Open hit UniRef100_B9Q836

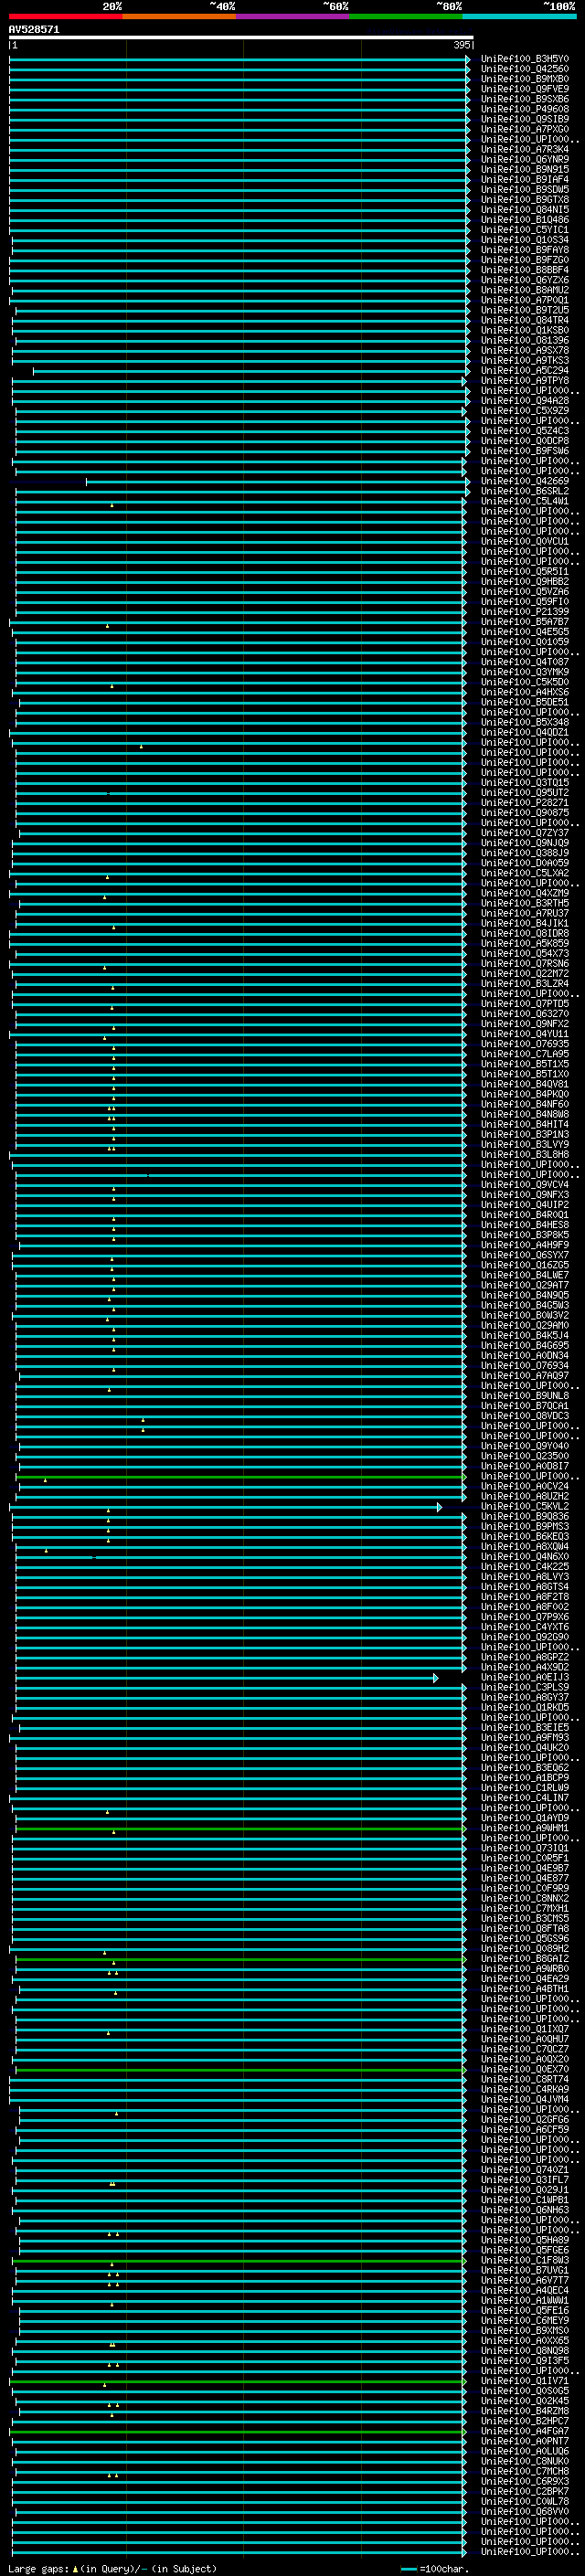click(x=525, y=1516)
